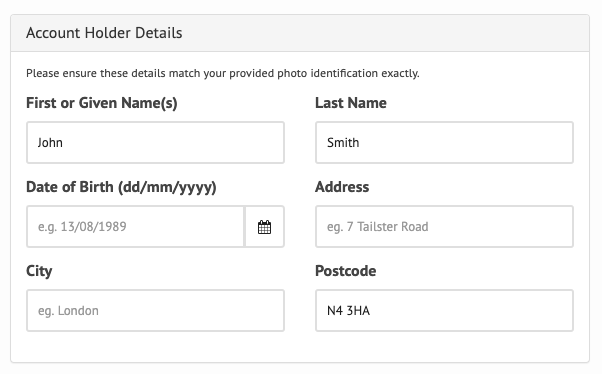Click into the Last Name input box
Image resolution: width=602 pixels, height=374 pixels.
tap(444, 142)
